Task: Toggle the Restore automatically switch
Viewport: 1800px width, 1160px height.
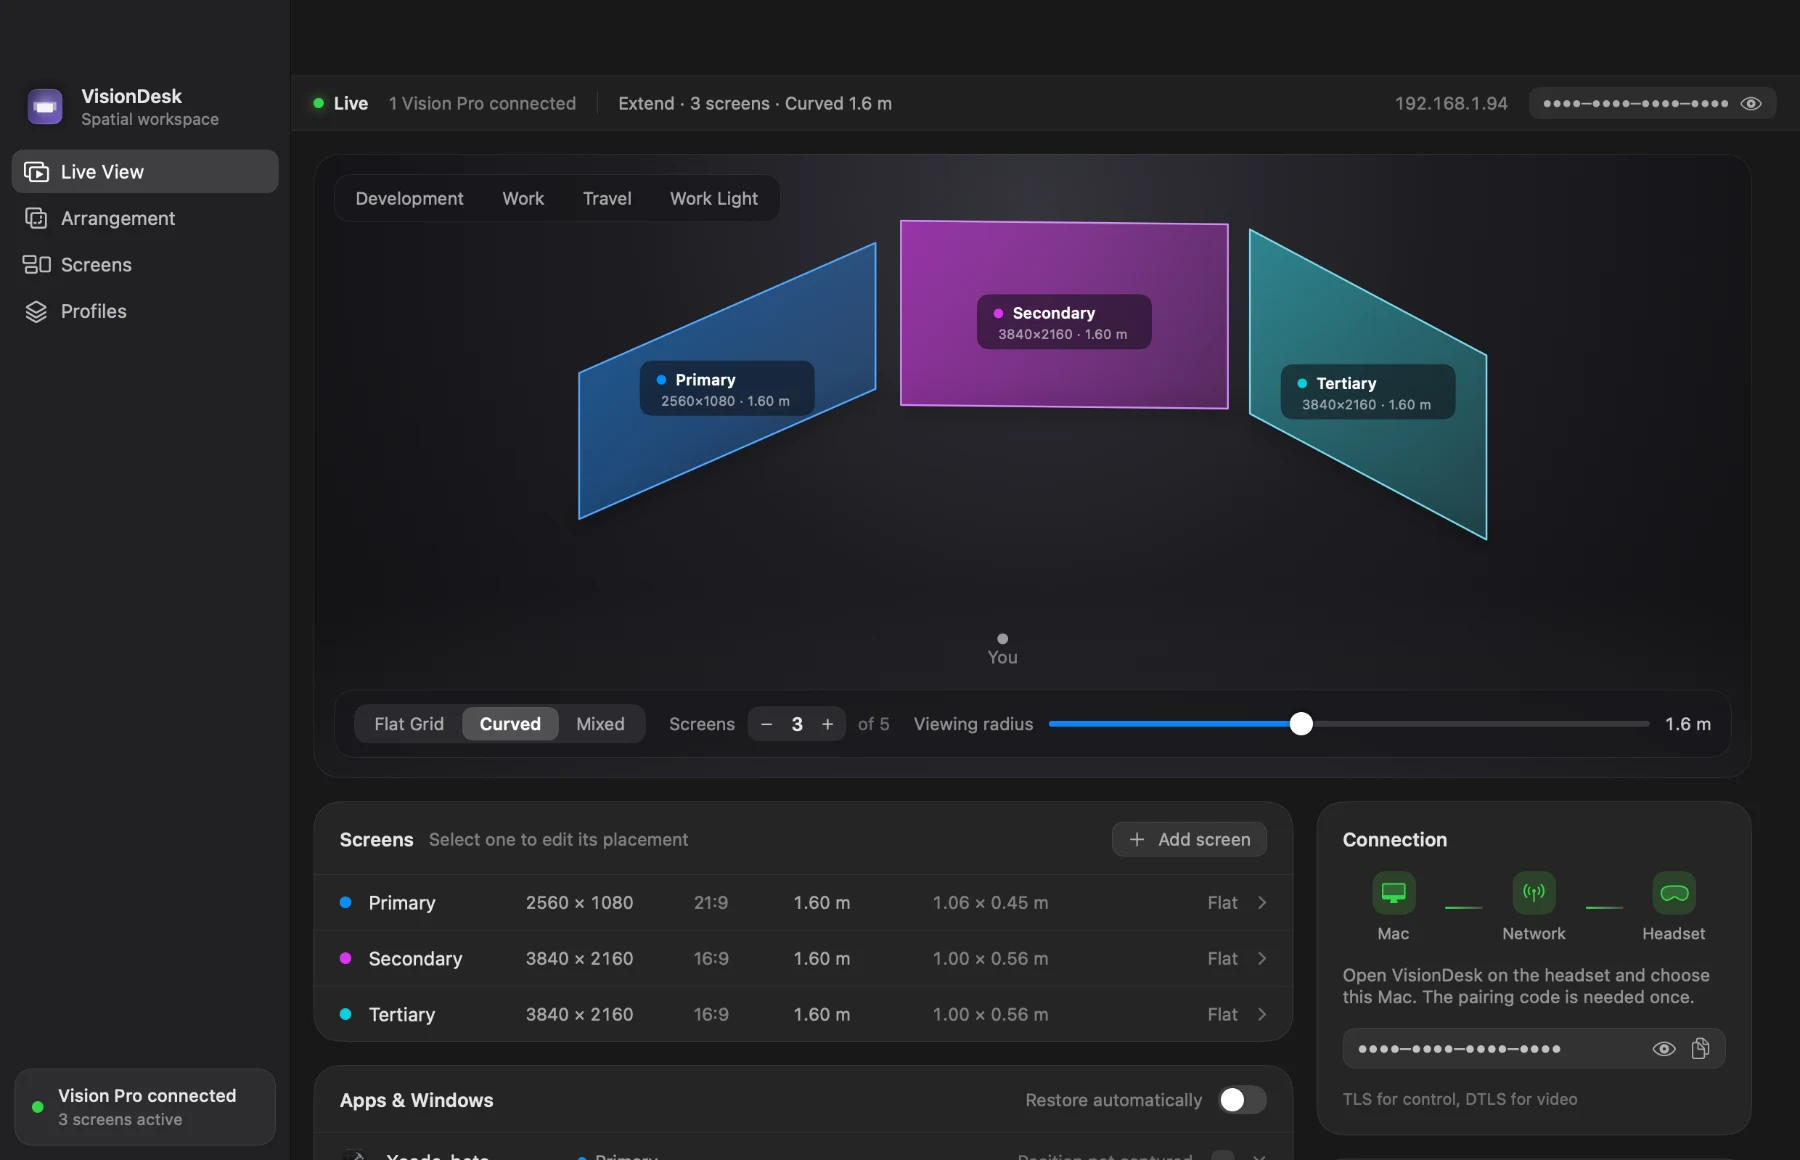Action: point(1243,1100)
